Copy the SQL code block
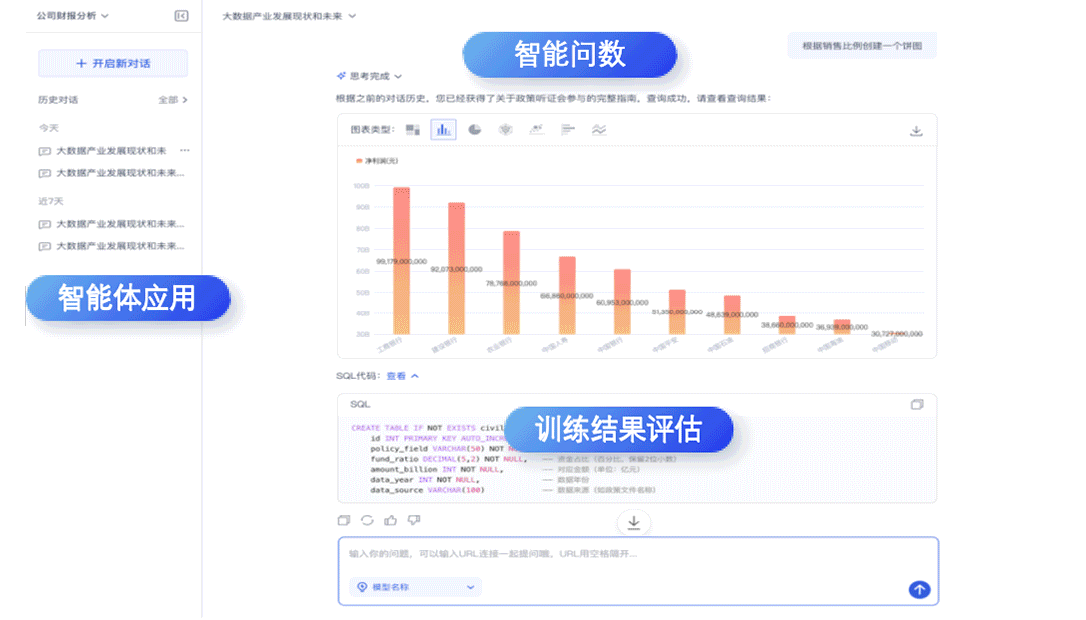 click(x=917, y=405)
